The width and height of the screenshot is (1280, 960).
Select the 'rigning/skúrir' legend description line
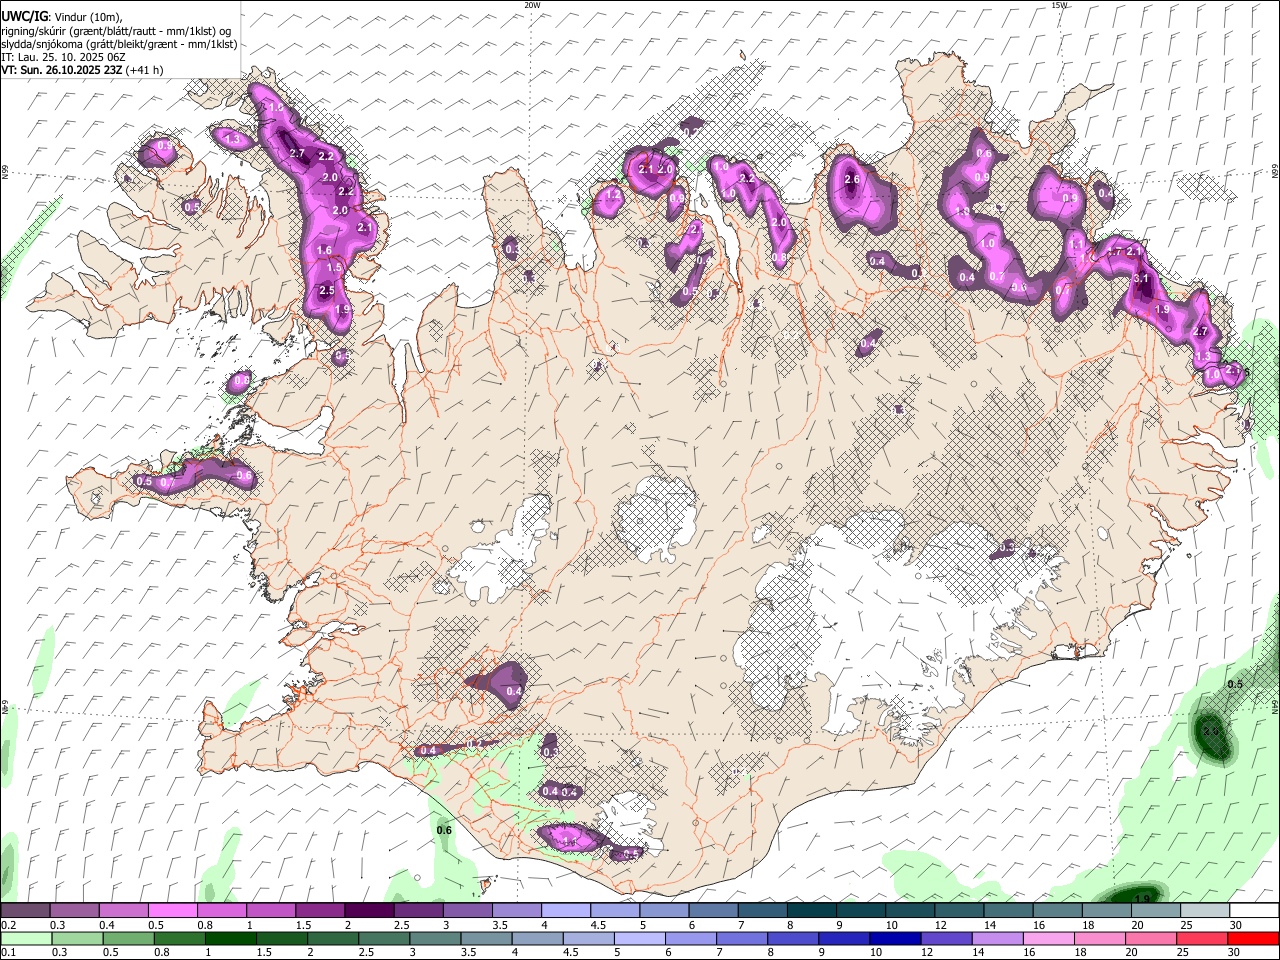click(x=117, y=31)
